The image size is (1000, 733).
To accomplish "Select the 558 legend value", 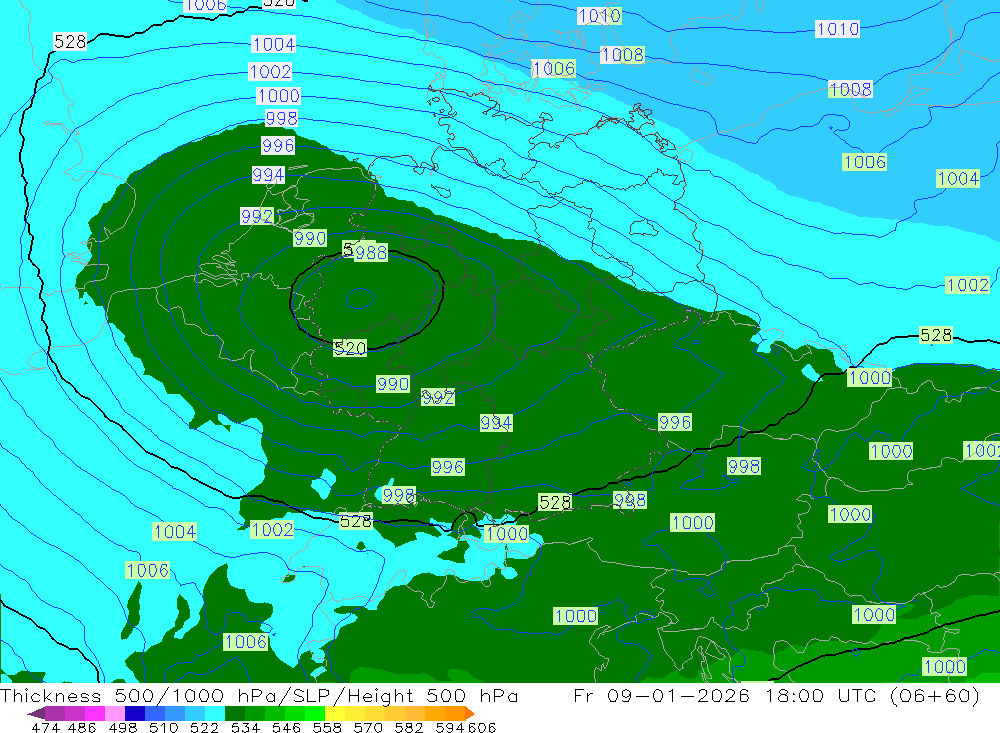I will pos(327,727).
